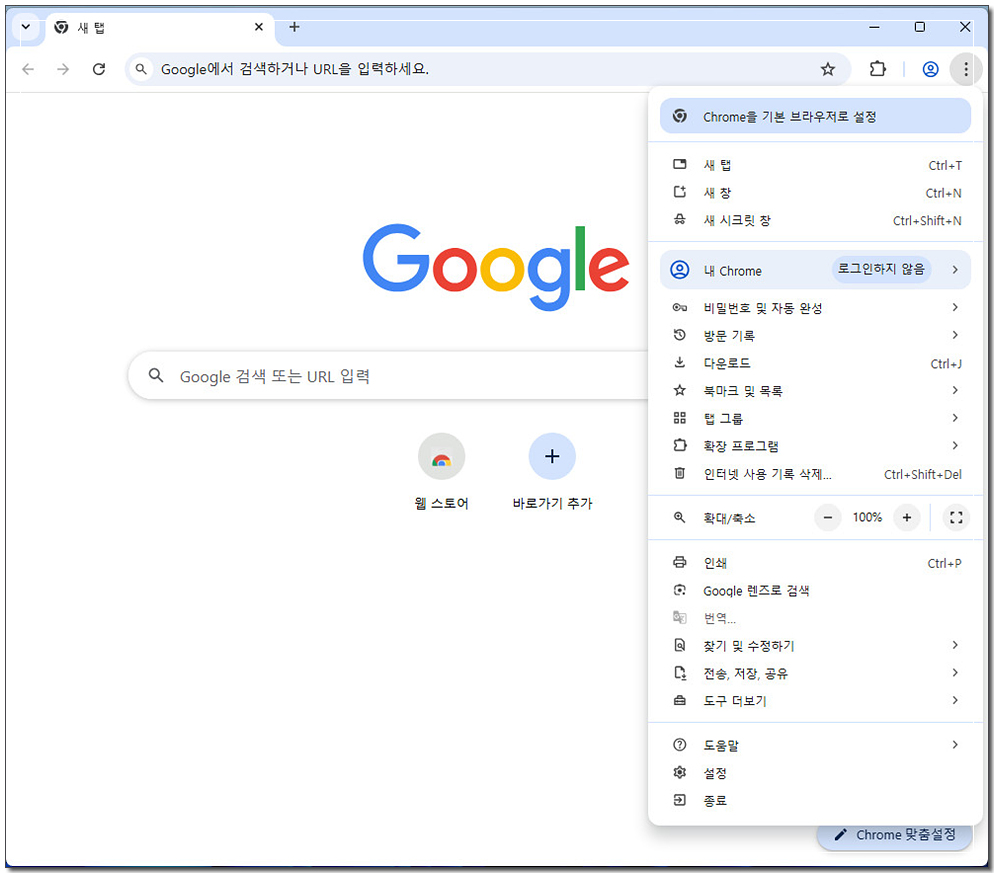Open 비밀번호 및 자동 완성 submenu

(x=815, y=307)
